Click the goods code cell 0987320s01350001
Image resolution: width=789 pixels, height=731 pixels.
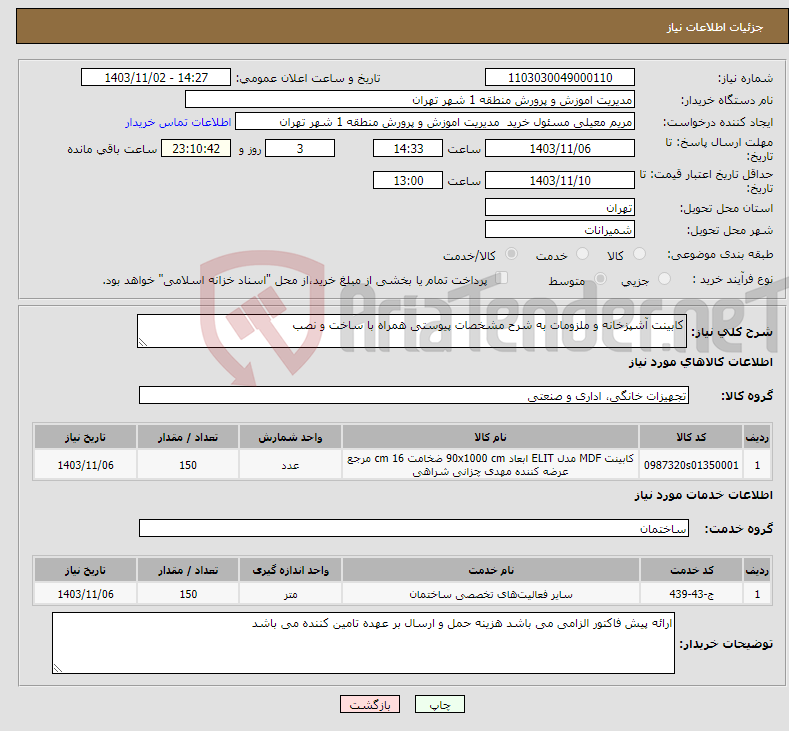[x=691, y=465]
